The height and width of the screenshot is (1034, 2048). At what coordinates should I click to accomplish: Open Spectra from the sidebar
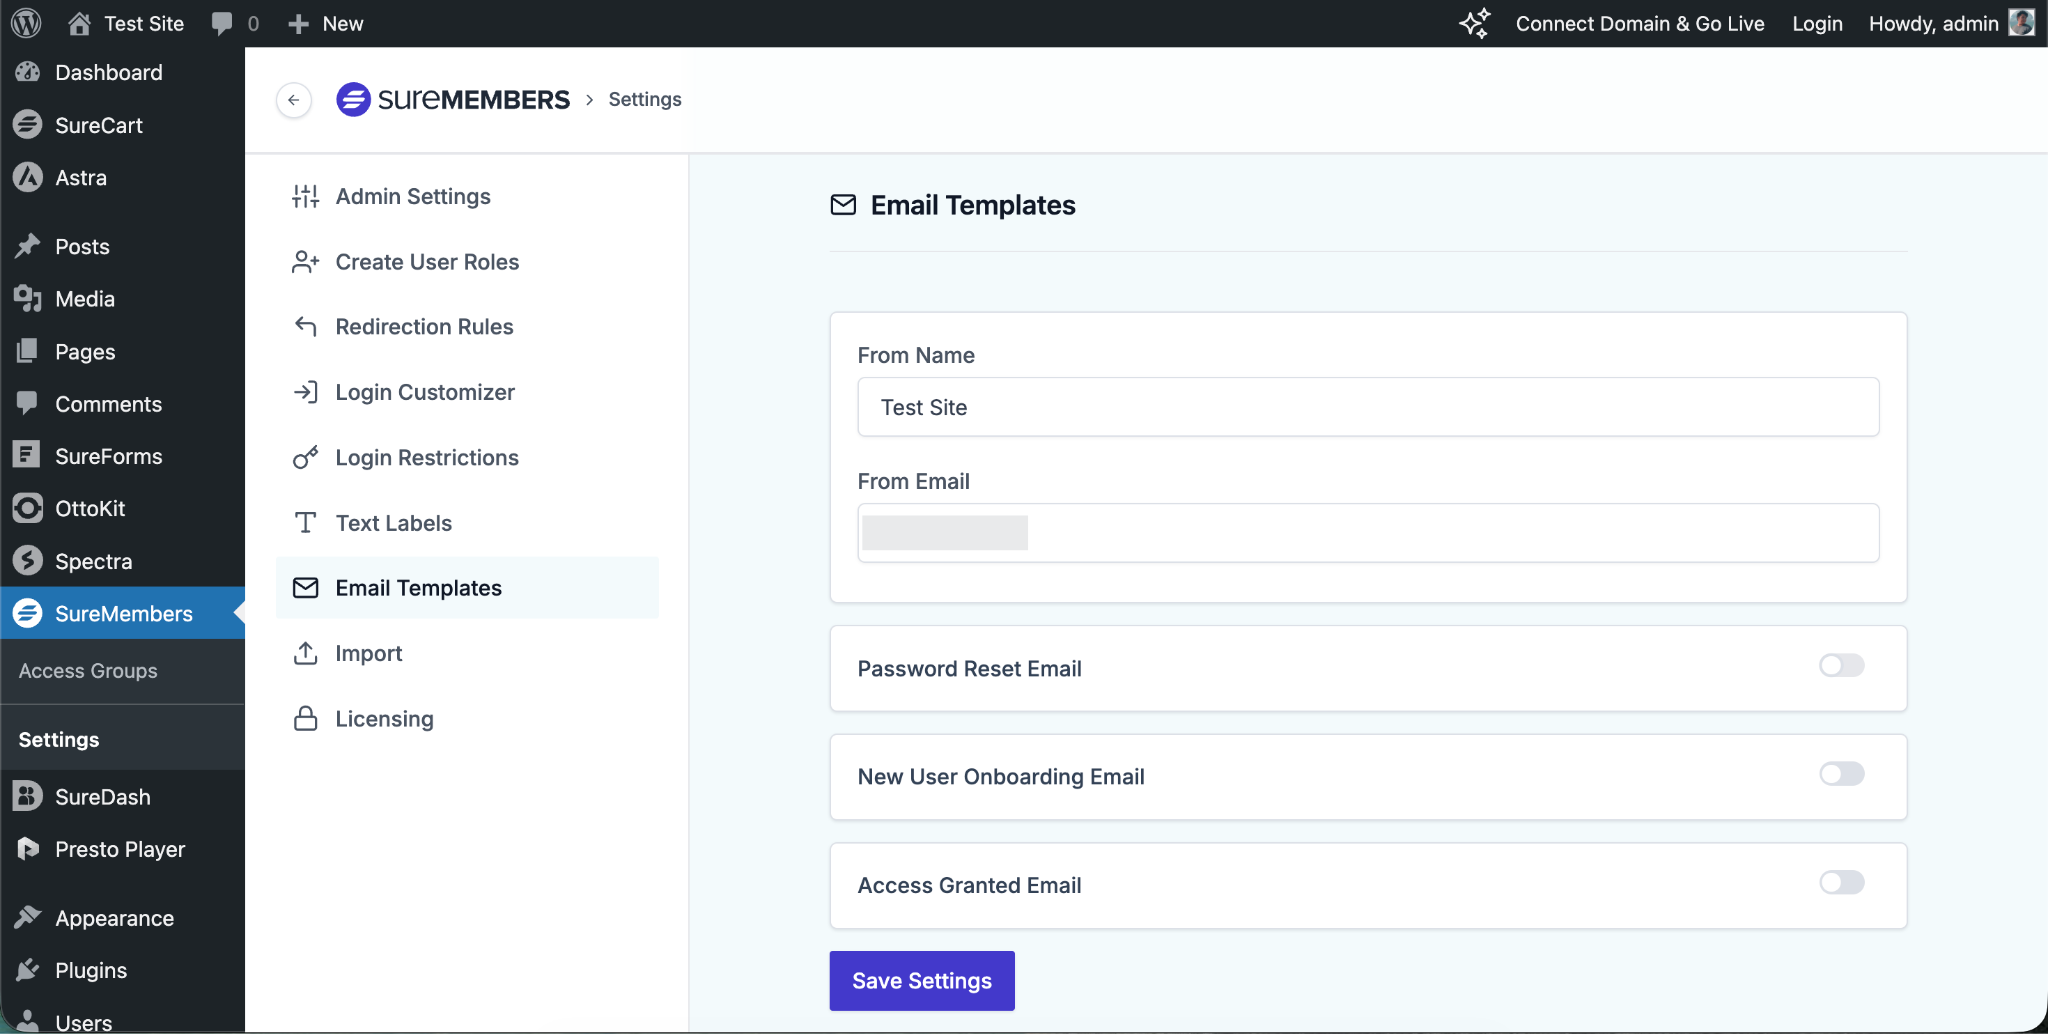(93, 561)
